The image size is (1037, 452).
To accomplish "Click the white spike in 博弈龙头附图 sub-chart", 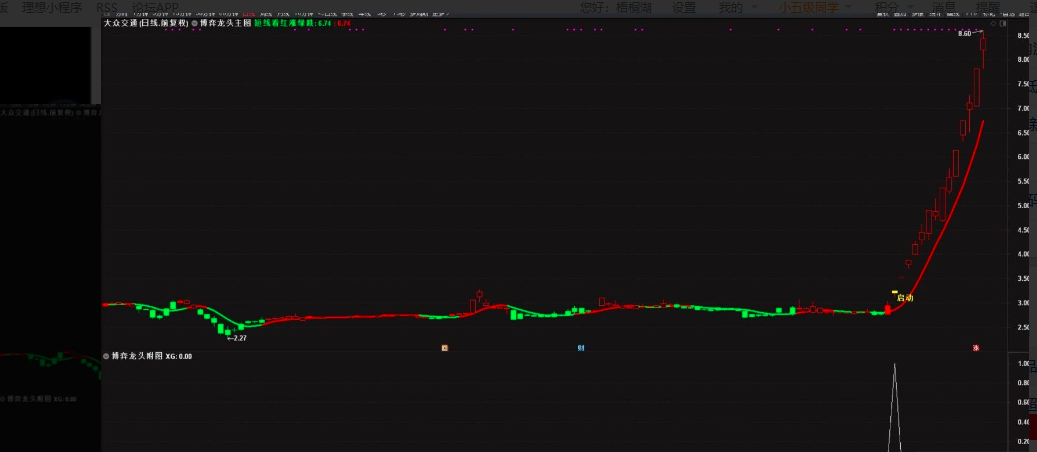I will click(x=895, y=400).
